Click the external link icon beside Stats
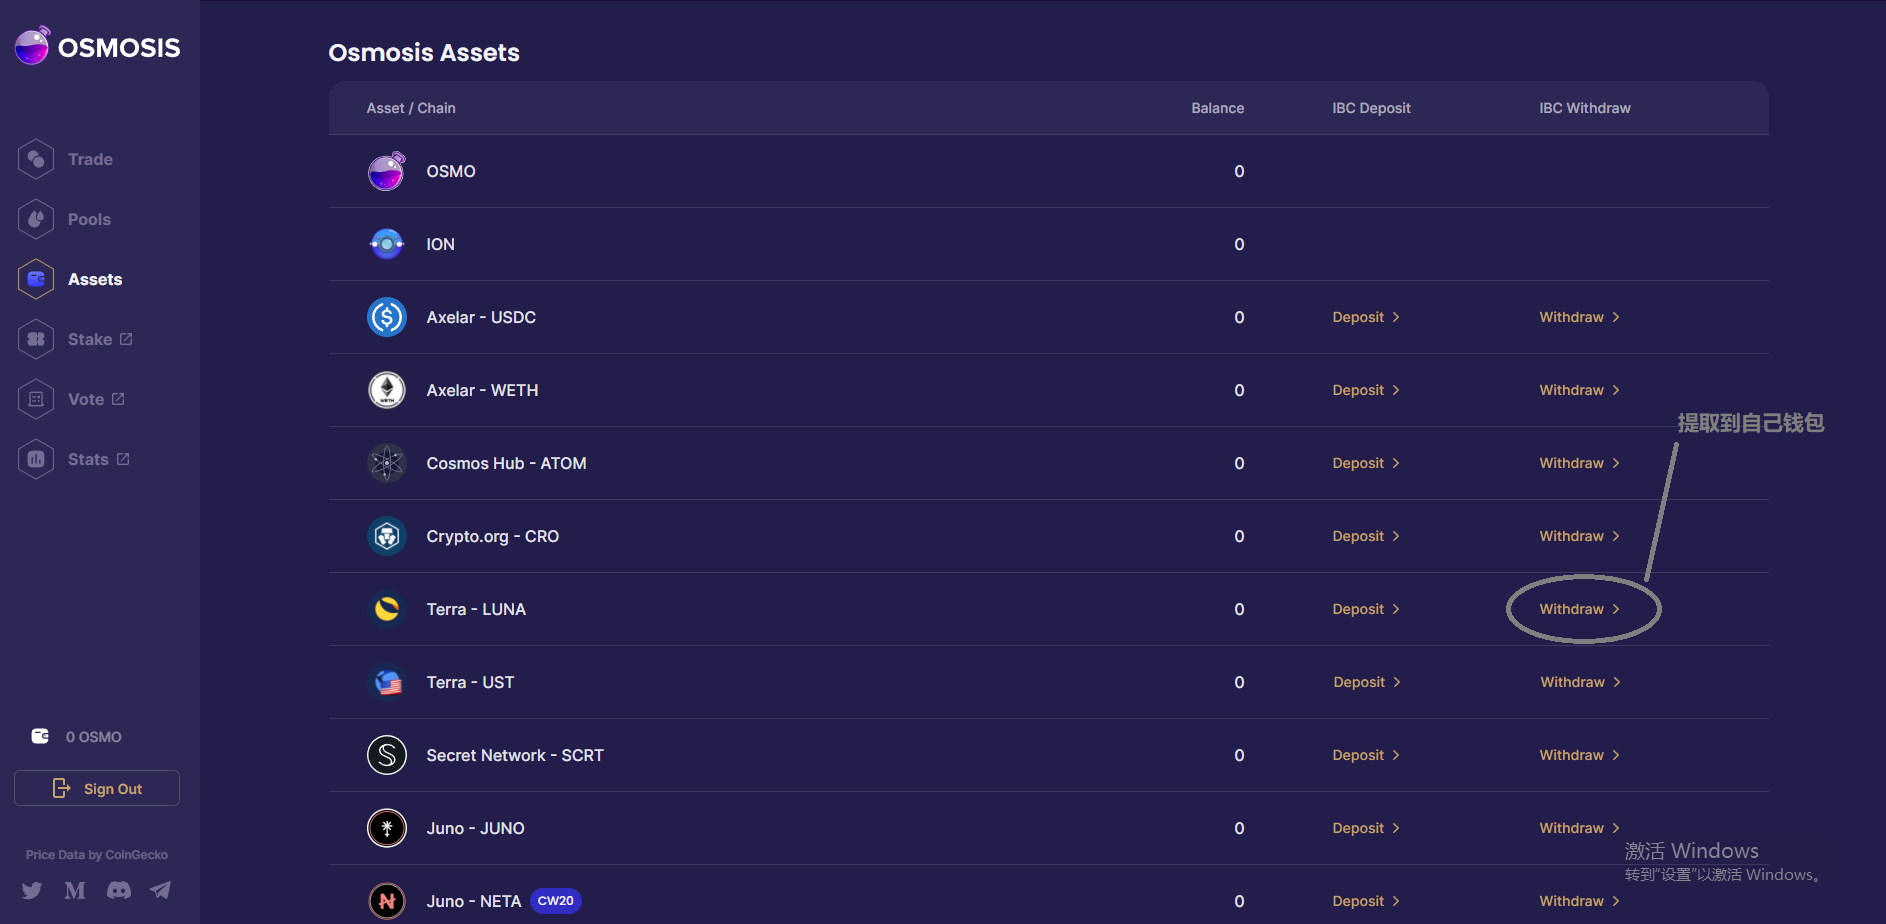 coord(123,459)
